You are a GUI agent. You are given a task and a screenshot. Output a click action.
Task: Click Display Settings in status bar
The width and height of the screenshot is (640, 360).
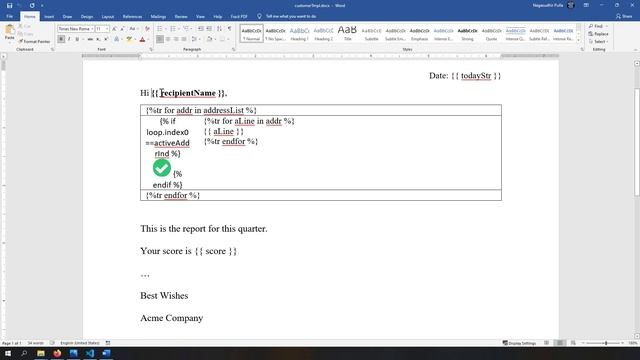(519, 343)
